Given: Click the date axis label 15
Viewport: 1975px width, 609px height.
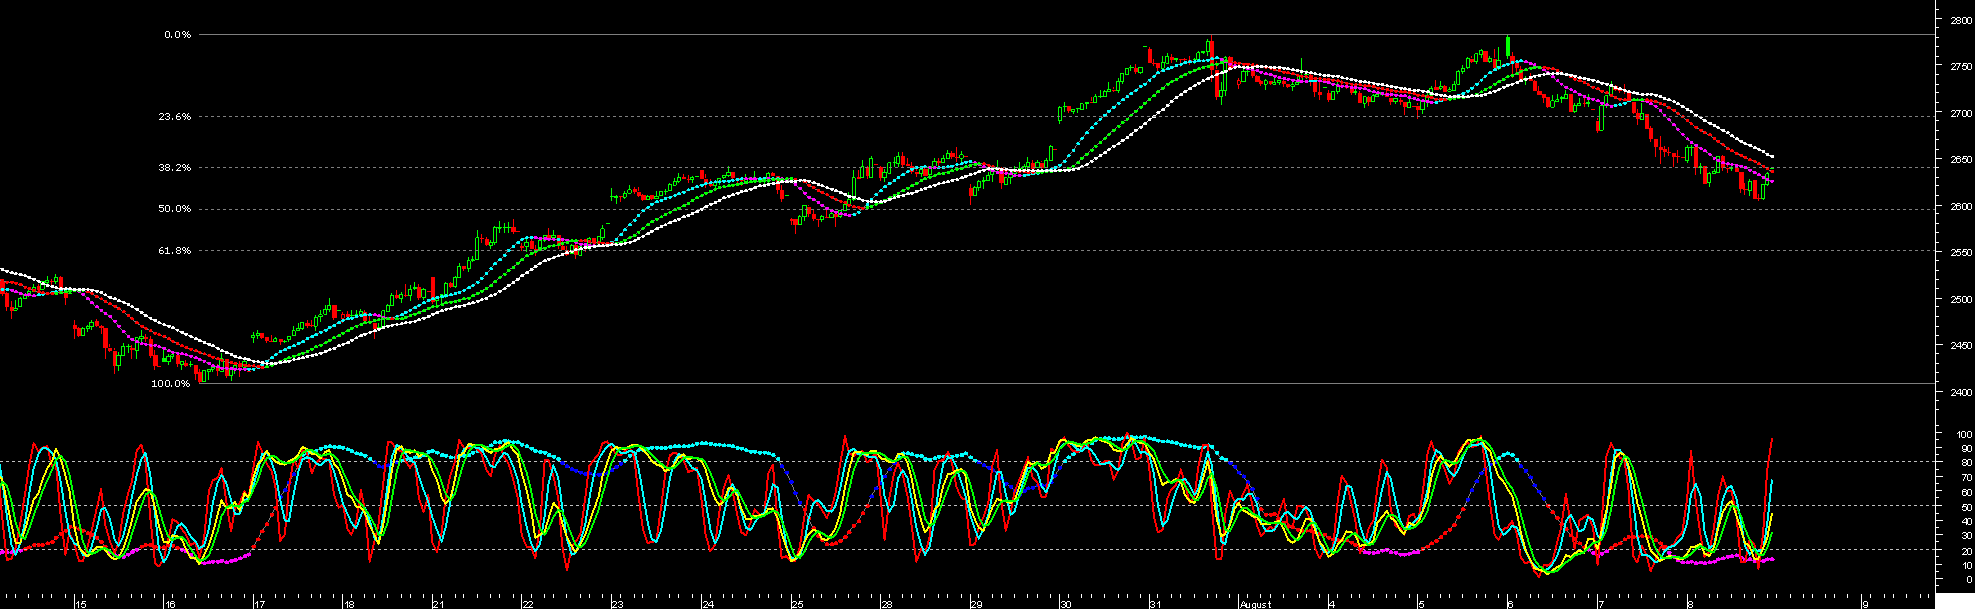Looking at the screenshot, I should [82, 604].
